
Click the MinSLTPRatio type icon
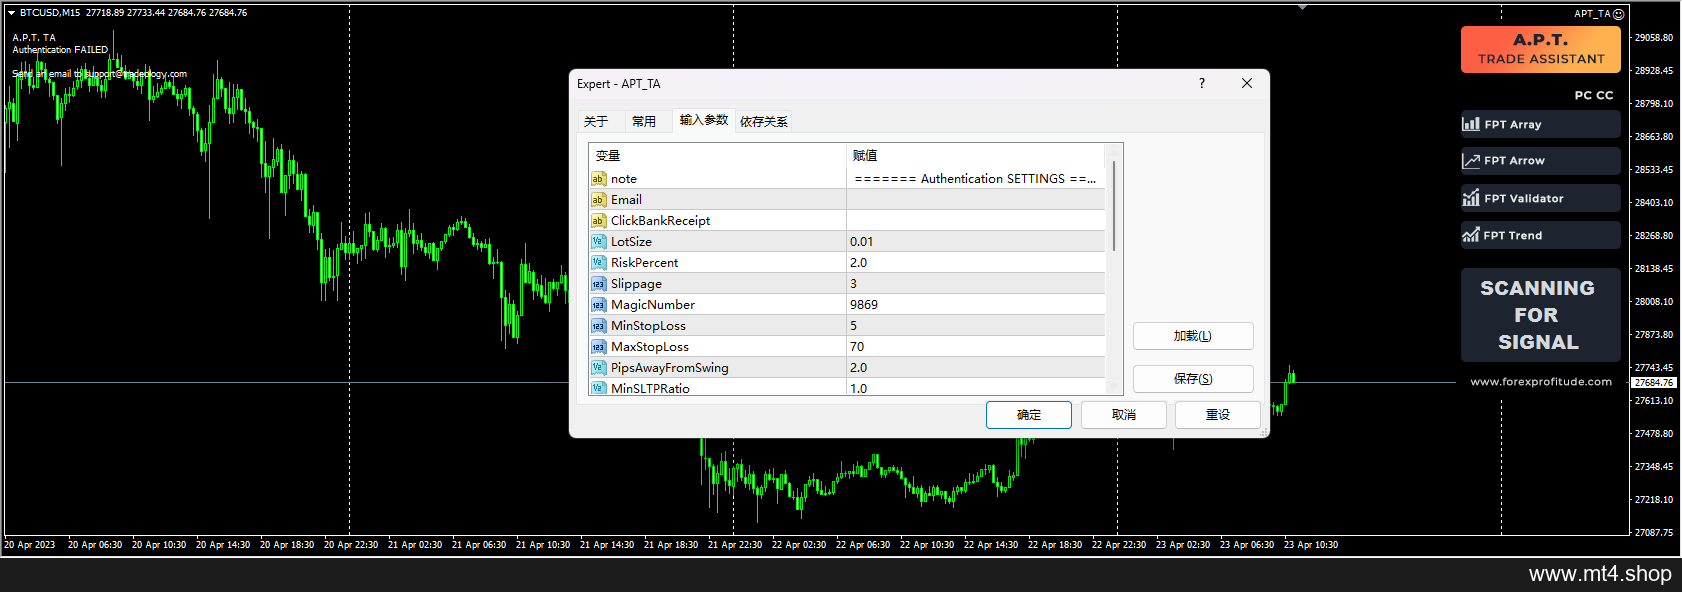click(598, 388)
